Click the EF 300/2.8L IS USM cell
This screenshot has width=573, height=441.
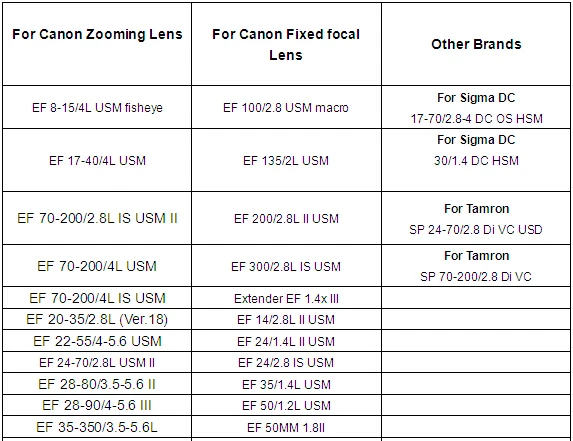[286, 267]
